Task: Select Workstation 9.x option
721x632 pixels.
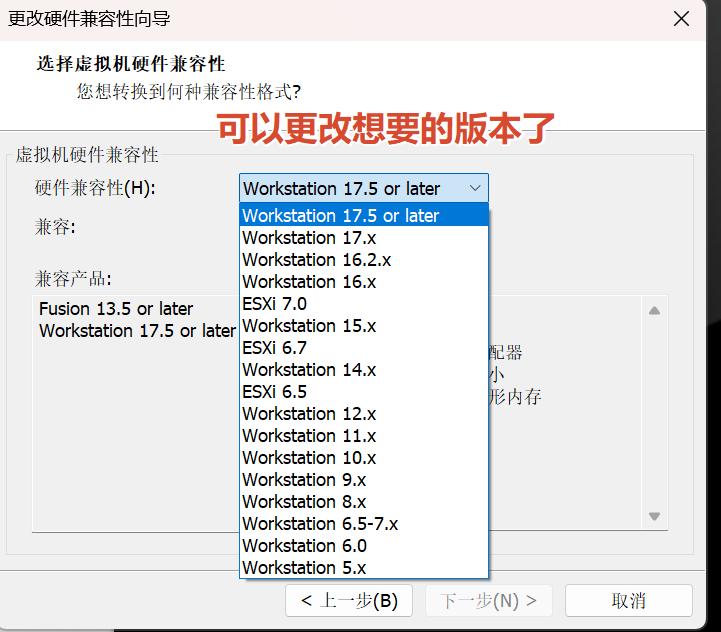Action: pyautogui.click(x=364, y=480)
